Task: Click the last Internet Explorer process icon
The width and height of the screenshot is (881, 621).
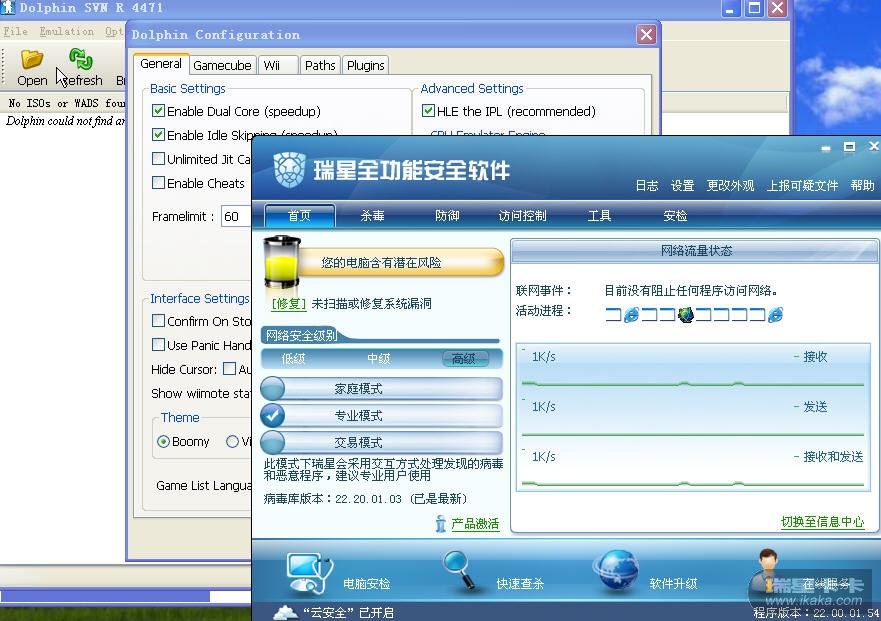Action: point(775,315)
